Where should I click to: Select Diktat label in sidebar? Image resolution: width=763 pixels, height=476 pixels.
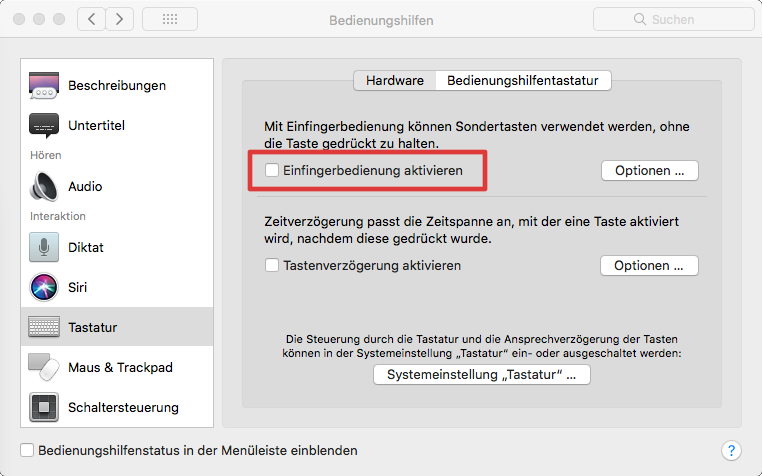[86, 247]
